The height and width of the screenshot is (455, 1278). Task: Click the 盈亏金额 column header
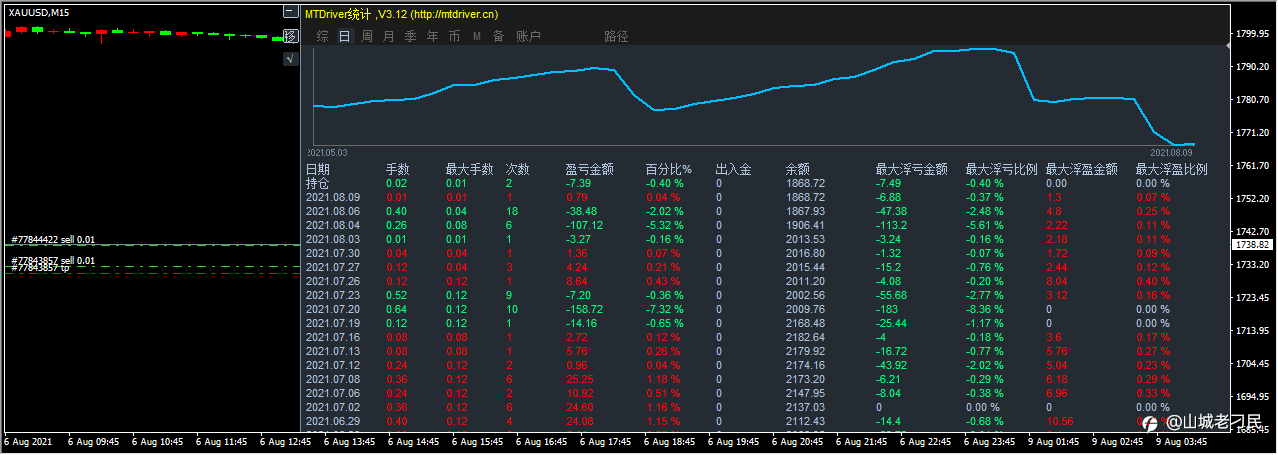click(x=589, y=170)
